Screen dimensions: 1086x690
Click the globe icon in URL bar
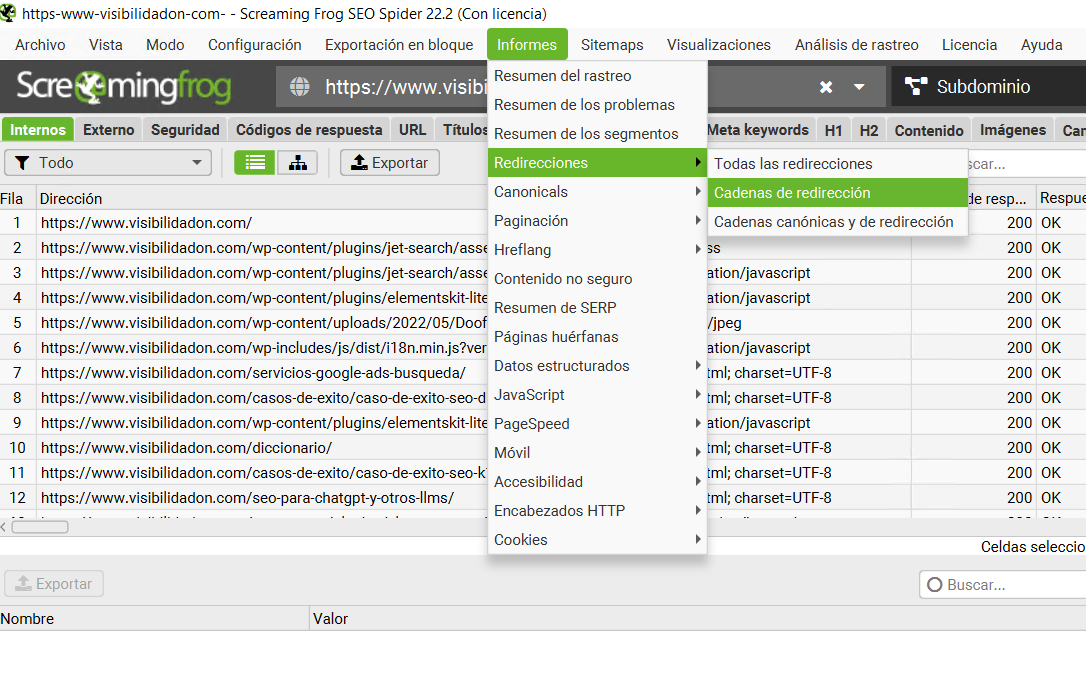[x=300, y=87]
